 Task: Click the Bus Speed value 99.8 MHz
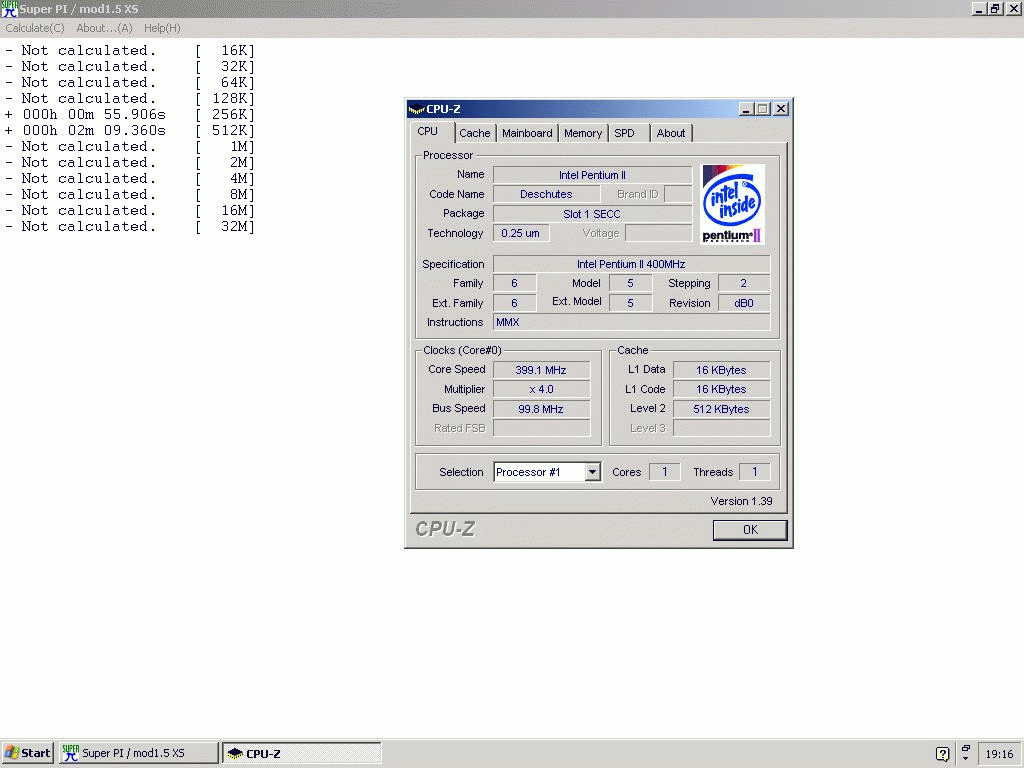click(541, 409)
